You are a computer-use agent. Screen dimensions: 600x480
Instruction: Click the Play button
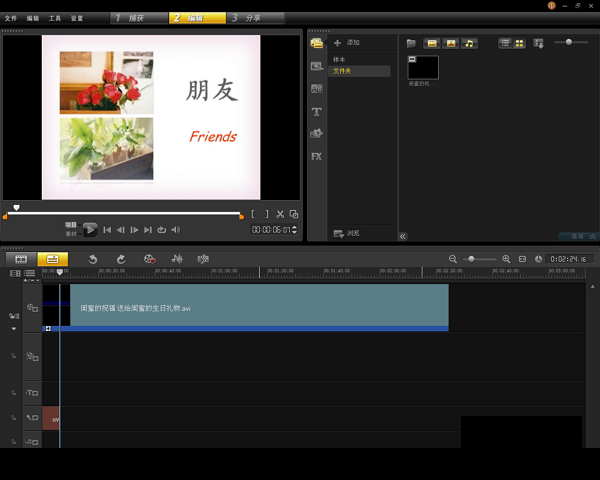click(x=90, y=230)
